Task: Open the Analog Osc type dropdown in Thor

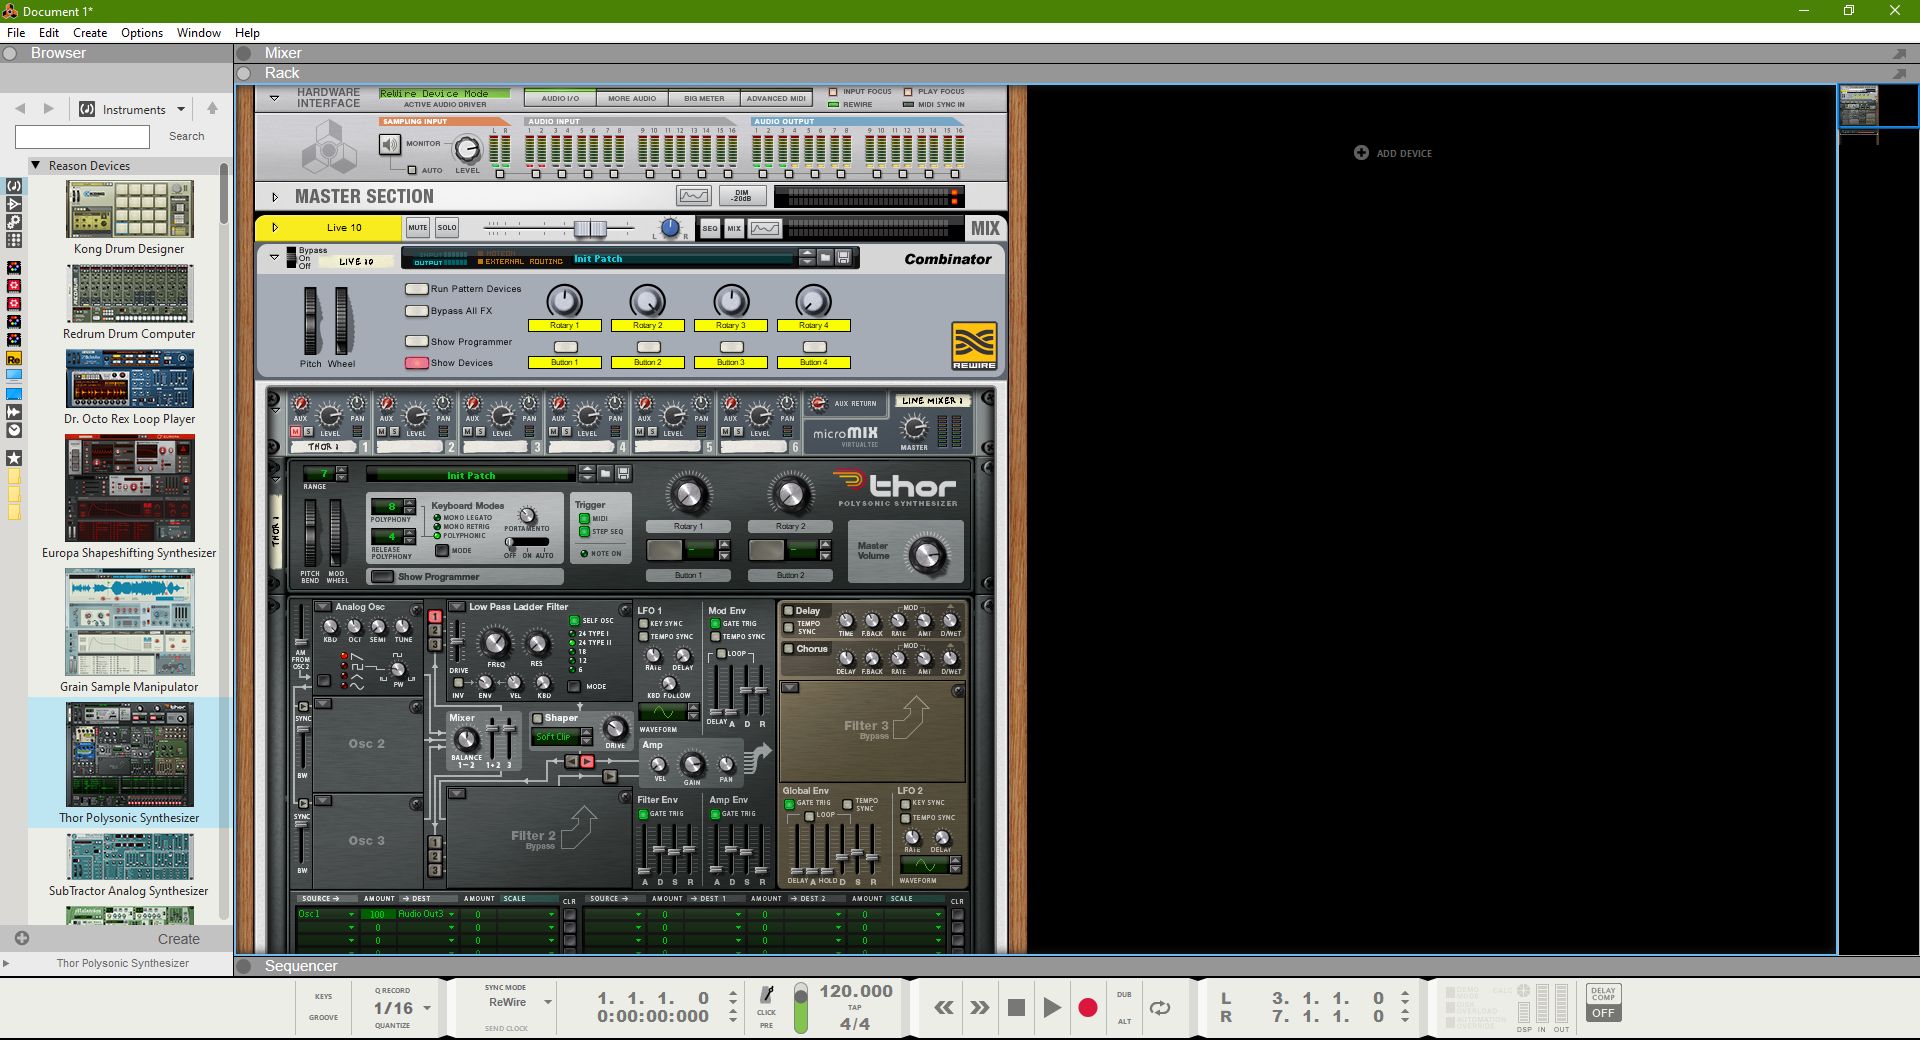Action: coord(323,606)
